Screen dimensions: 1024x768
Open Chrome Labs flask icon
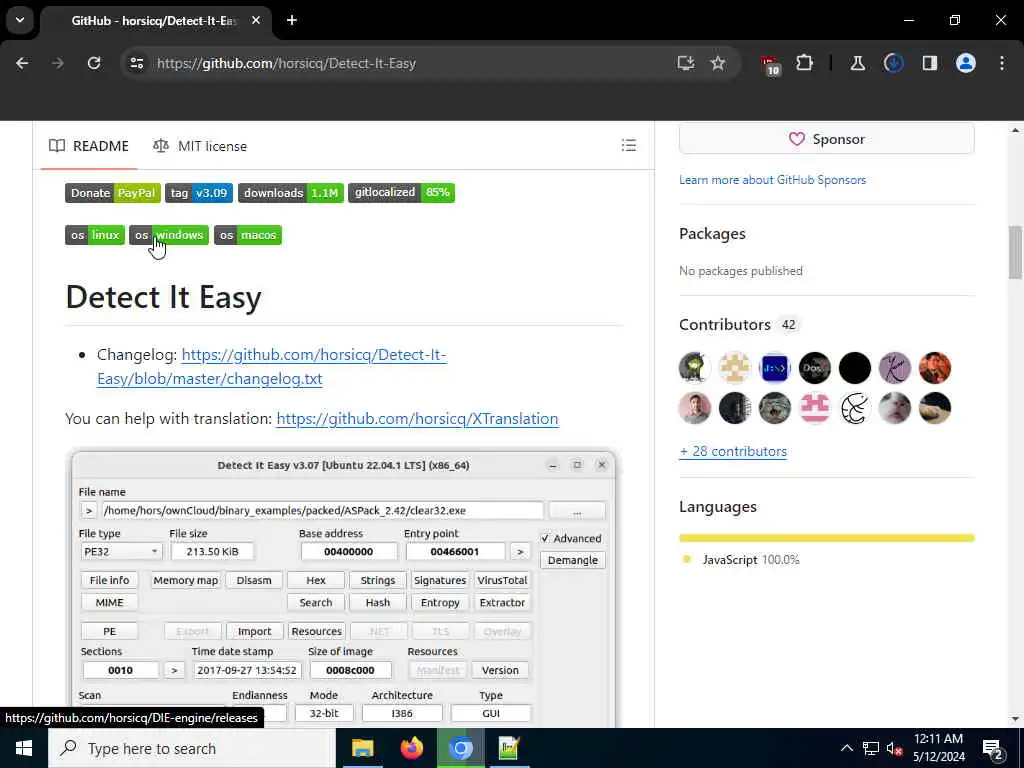pos(857,63)
